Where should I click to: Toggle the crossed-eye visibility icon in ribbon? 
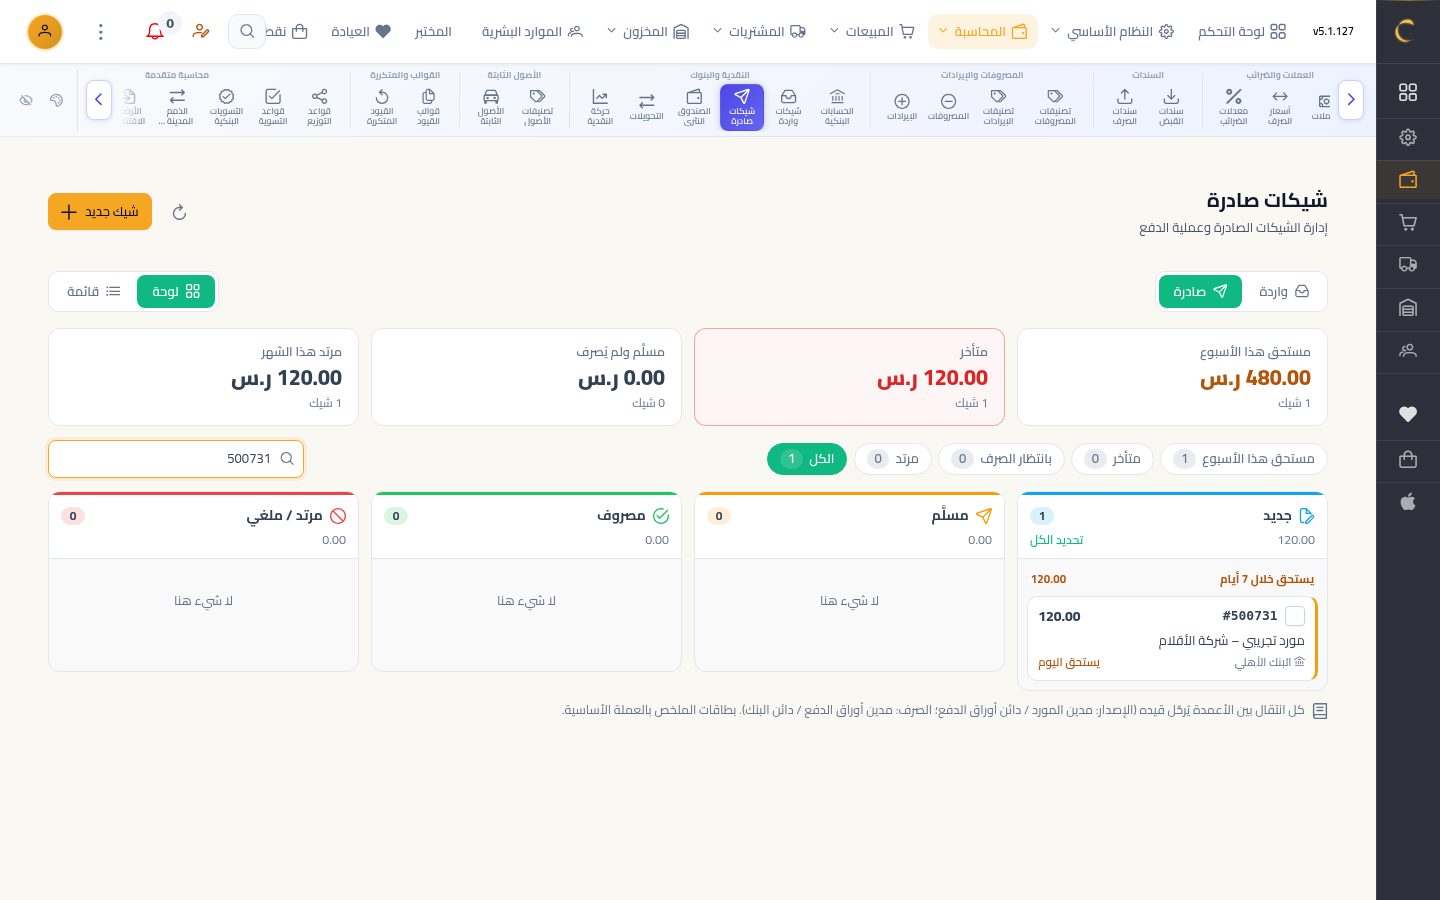pyautogui.click(x=26, y=100)
